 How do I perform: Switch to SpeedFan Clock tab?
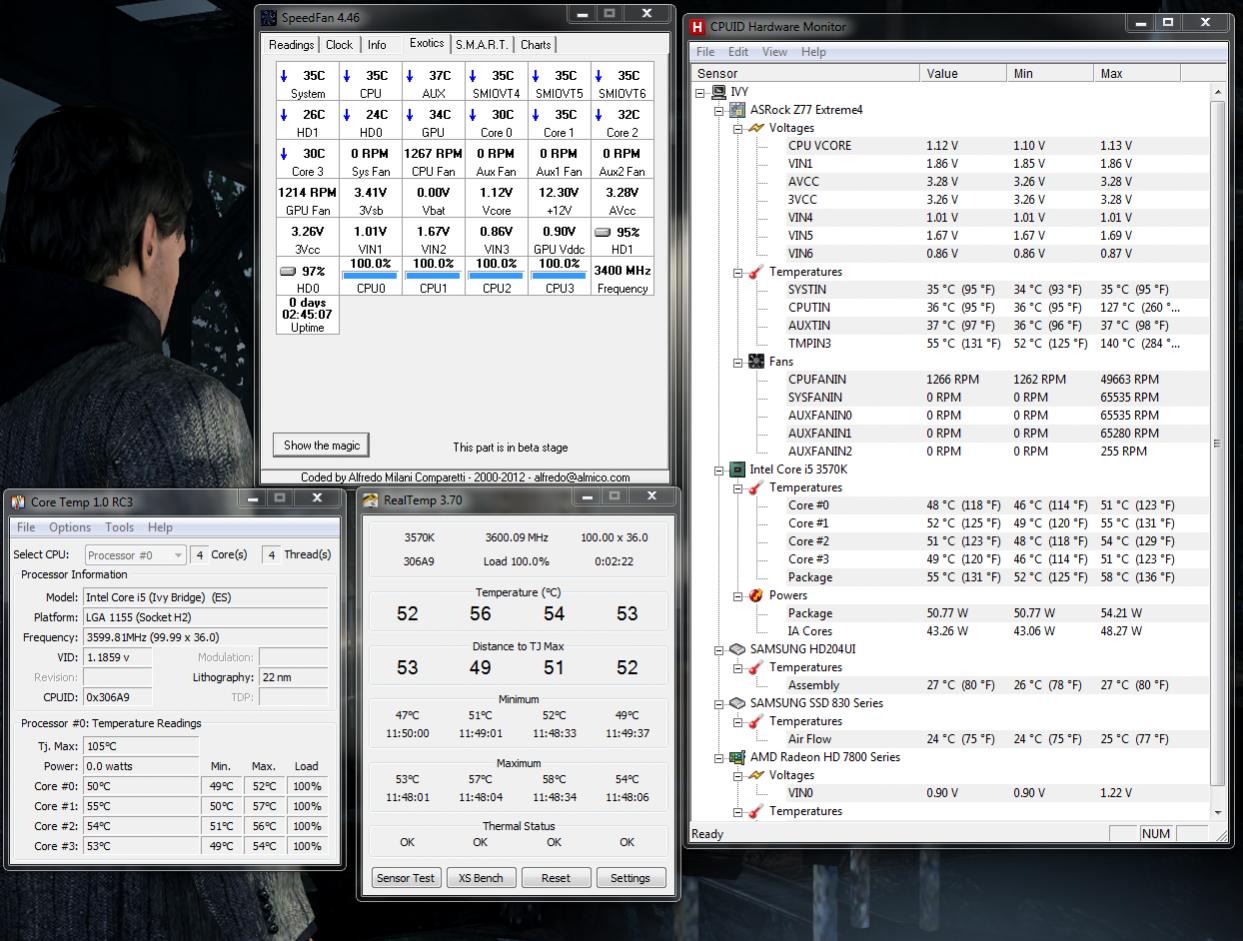pyautogui.click(x=339, y=45)
